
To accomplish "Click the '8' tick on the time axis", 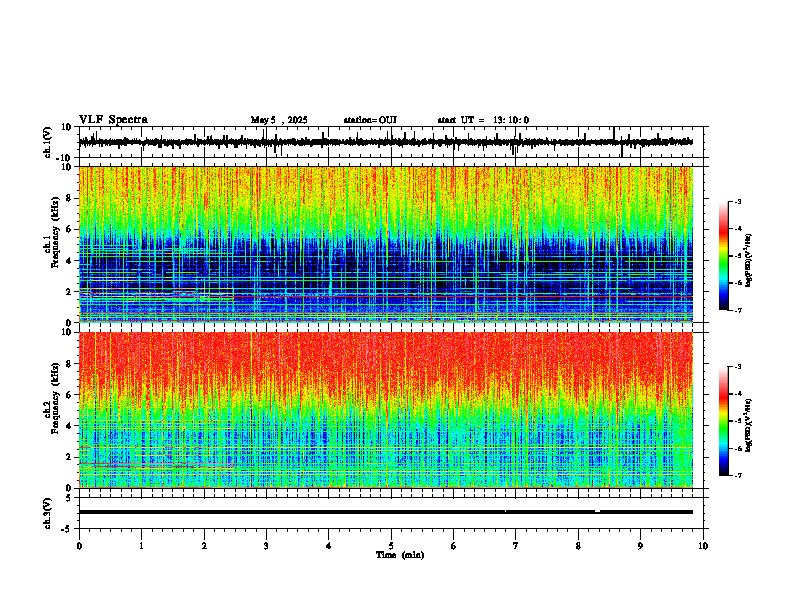I will coord(578,546).
